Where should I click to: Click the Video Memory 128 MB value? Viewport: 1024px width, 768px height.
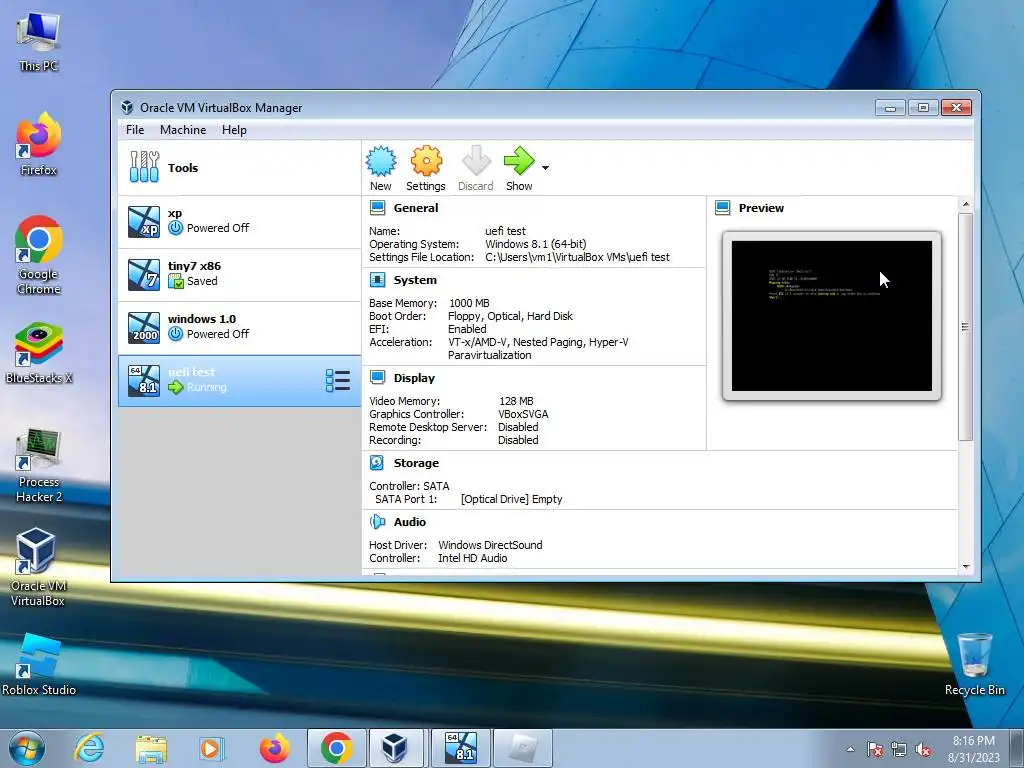(x=516, y=401)
